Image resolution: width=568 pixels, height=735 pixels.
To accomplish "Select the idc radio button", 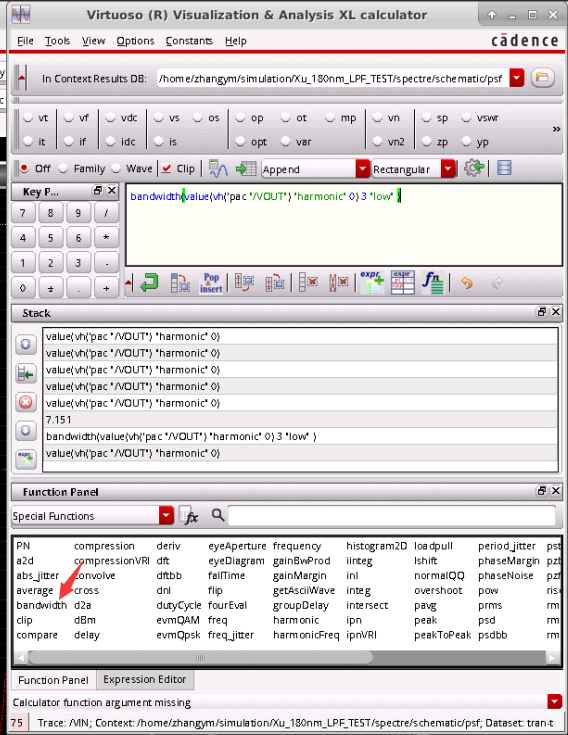I will (x=111, y=141).
